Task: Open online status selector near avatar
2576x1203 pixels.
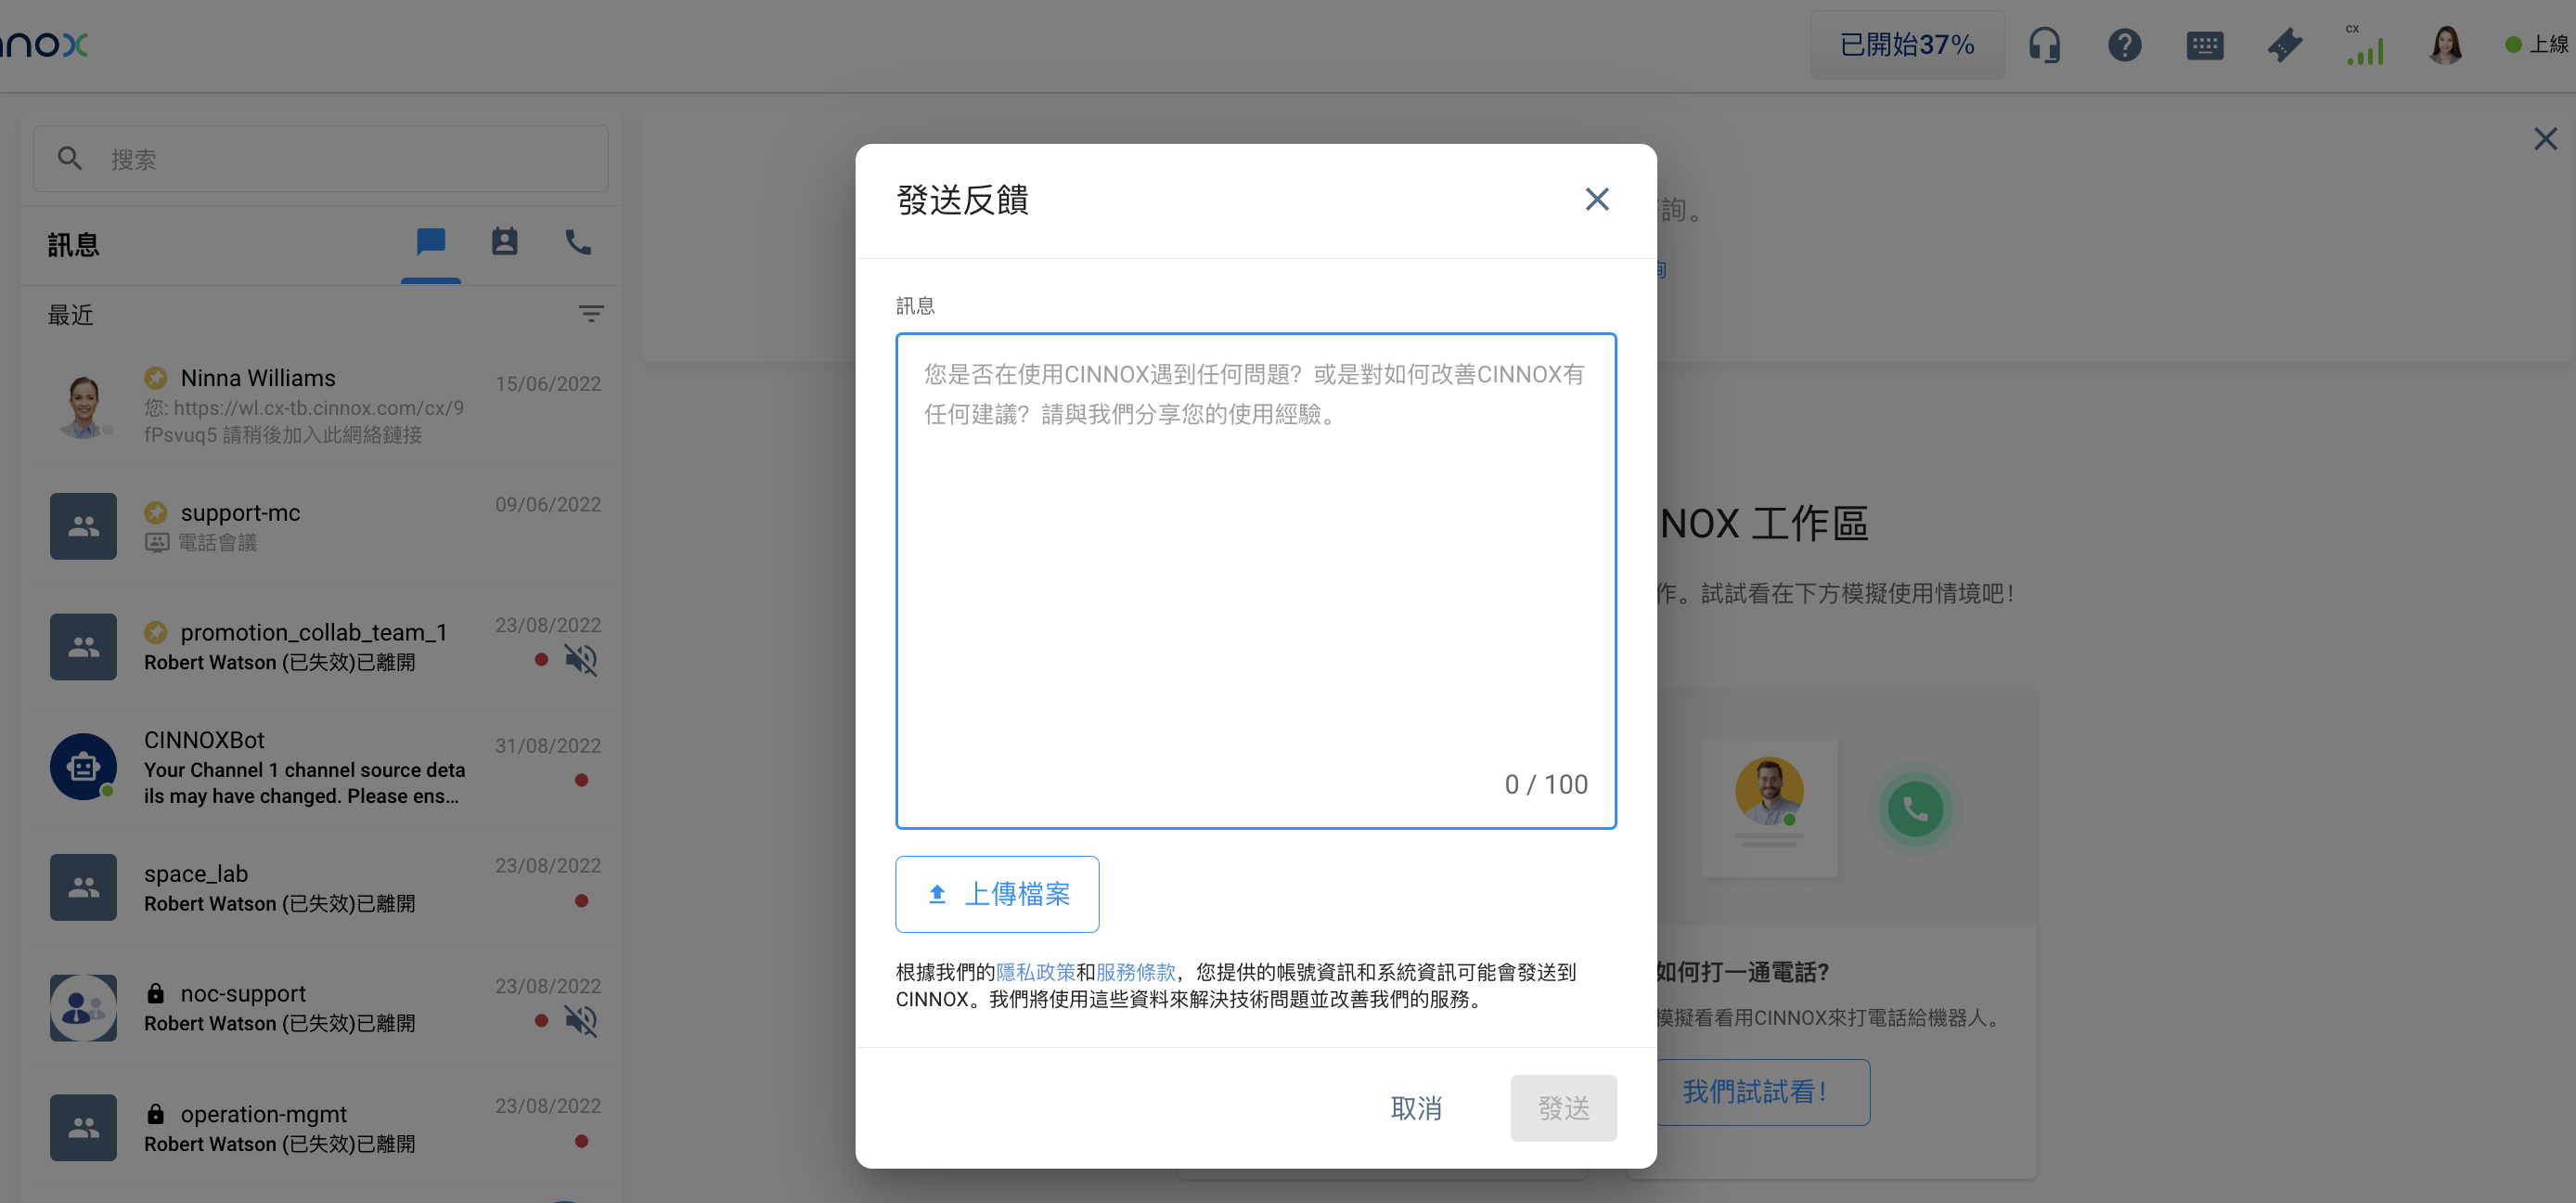Action: click(x=2536, y=45)
